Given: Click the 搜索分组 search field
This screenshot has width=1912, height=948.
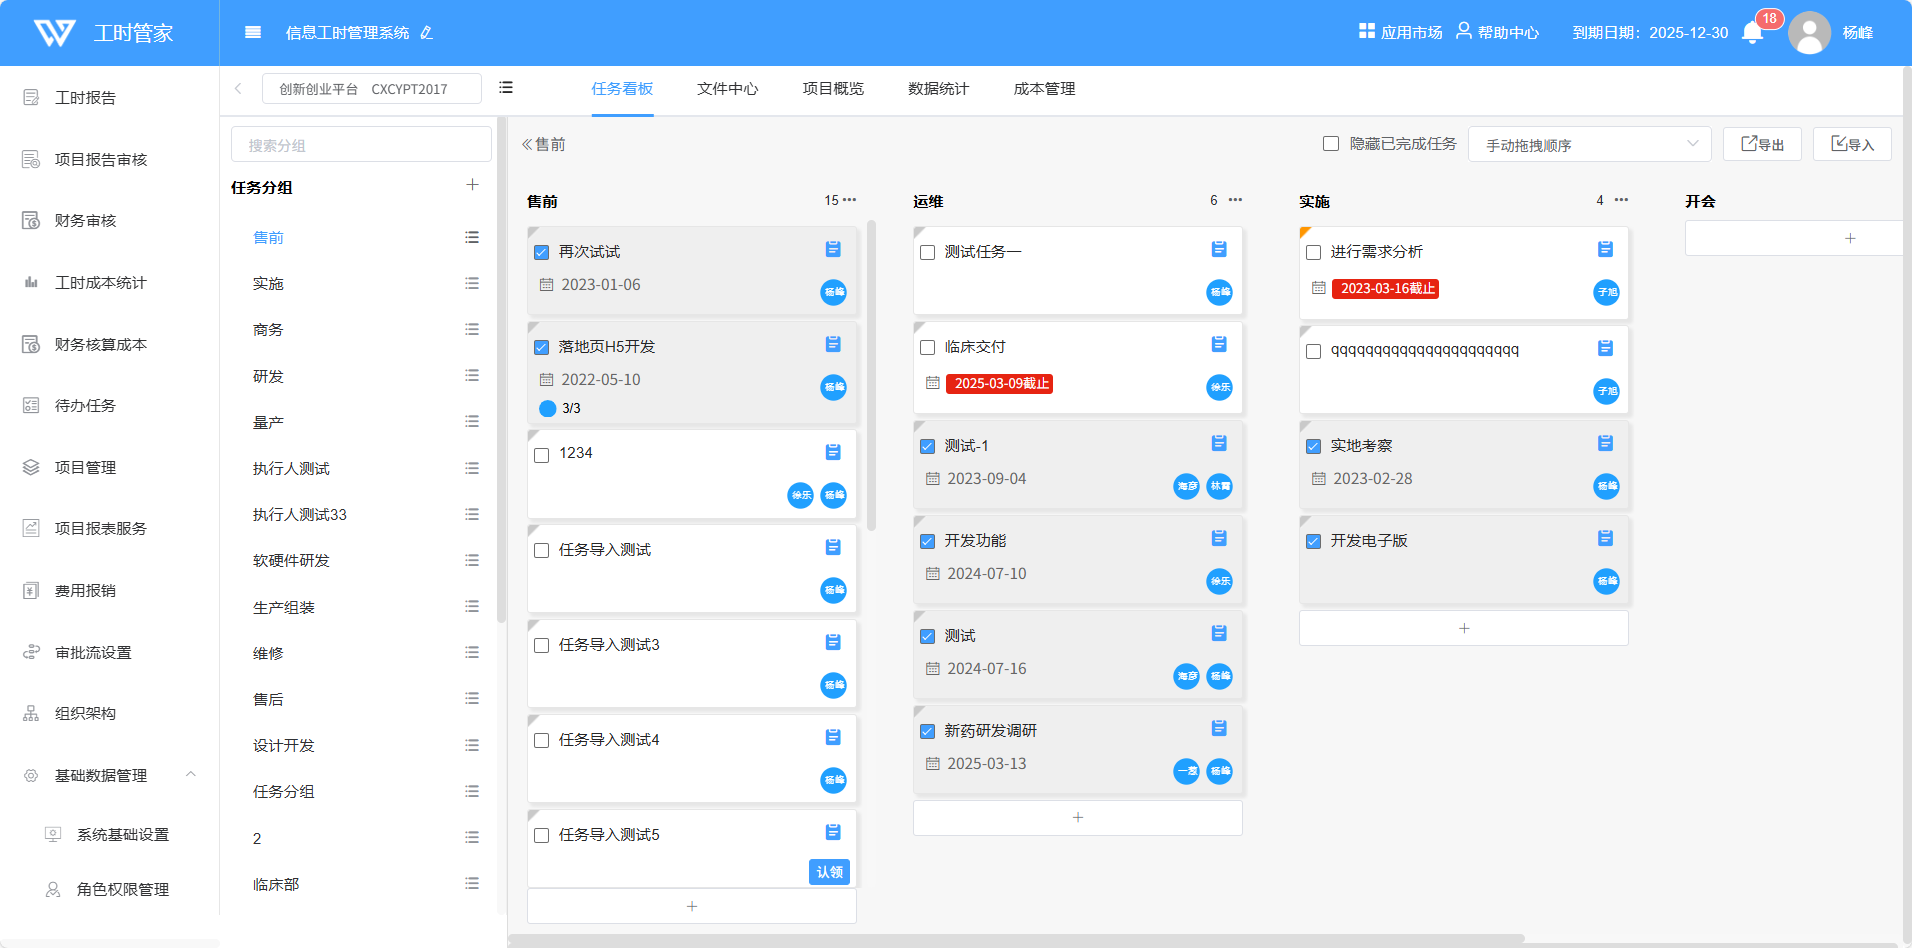Looking at the screenshot, I should [361, 145].
